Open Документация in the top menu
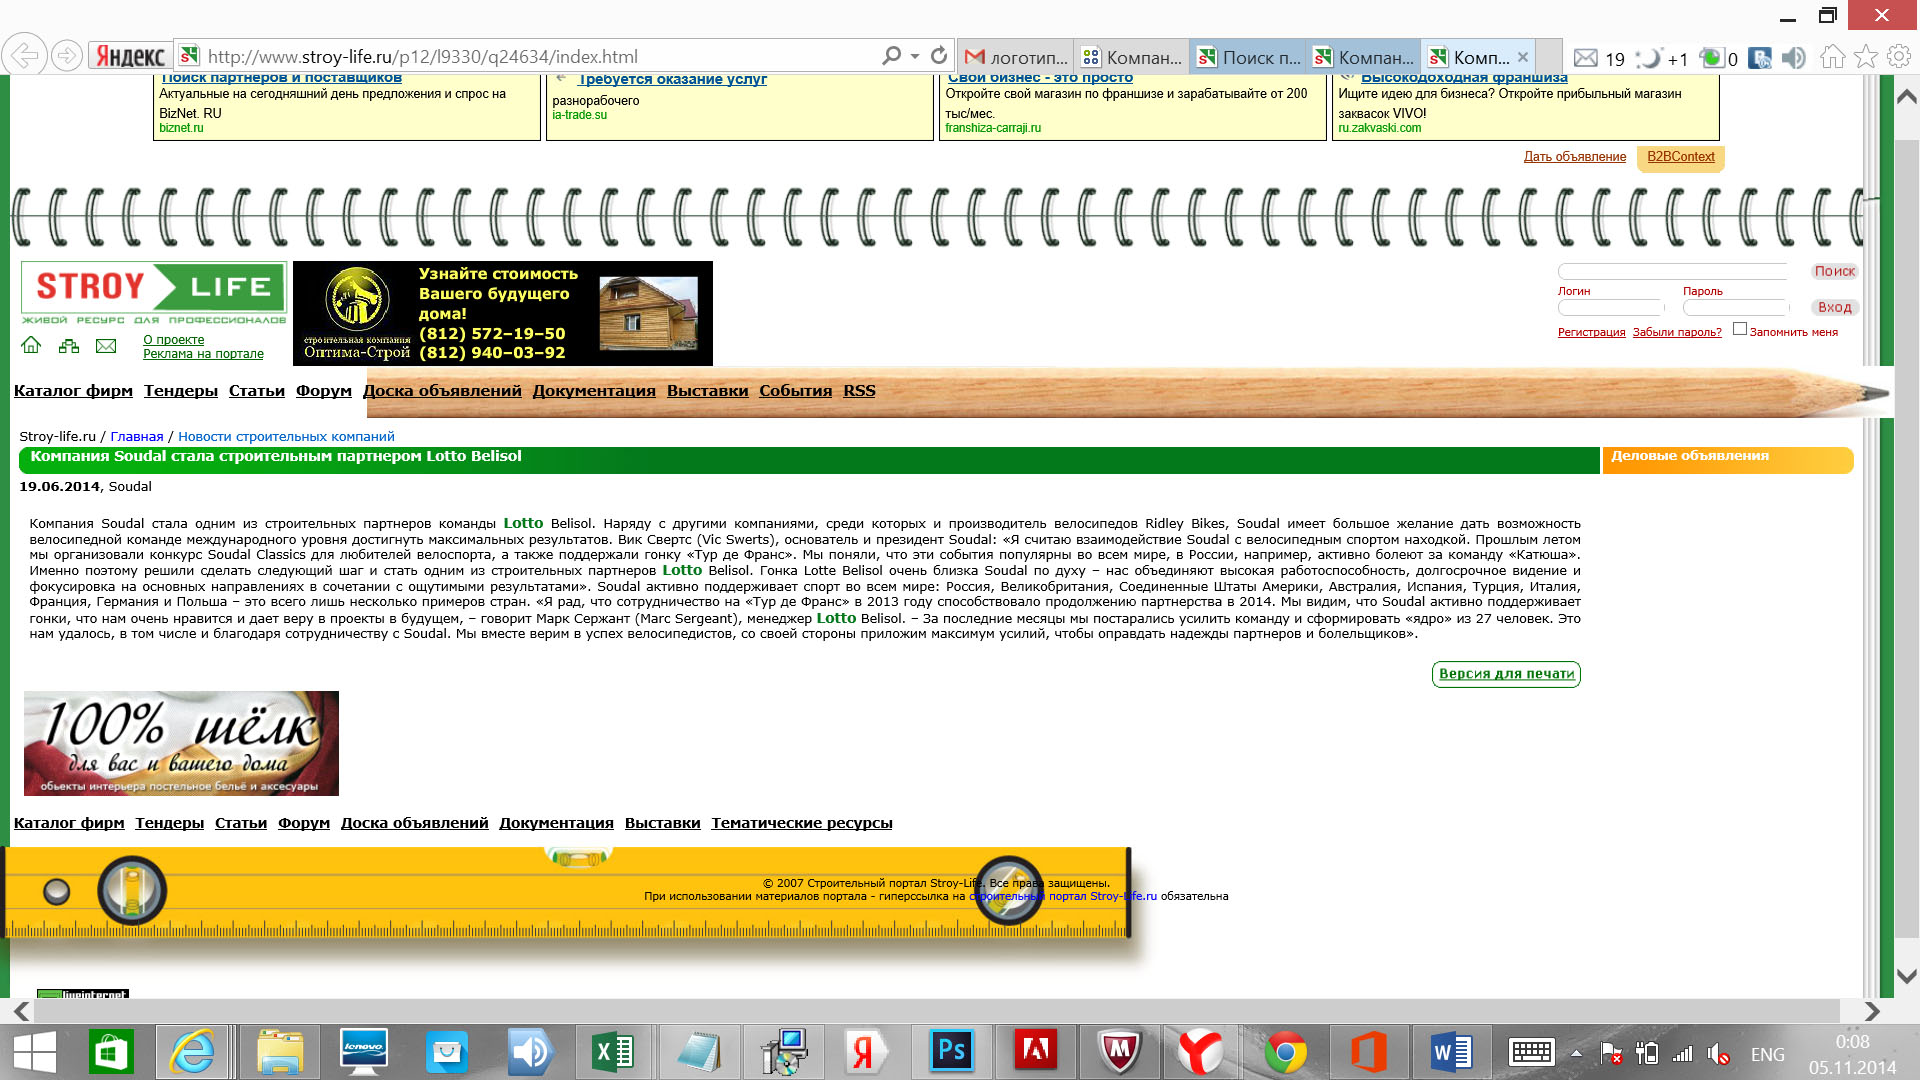Image resolution: width=1920 pixels, height=1080 pixels. tap(594, 391)
